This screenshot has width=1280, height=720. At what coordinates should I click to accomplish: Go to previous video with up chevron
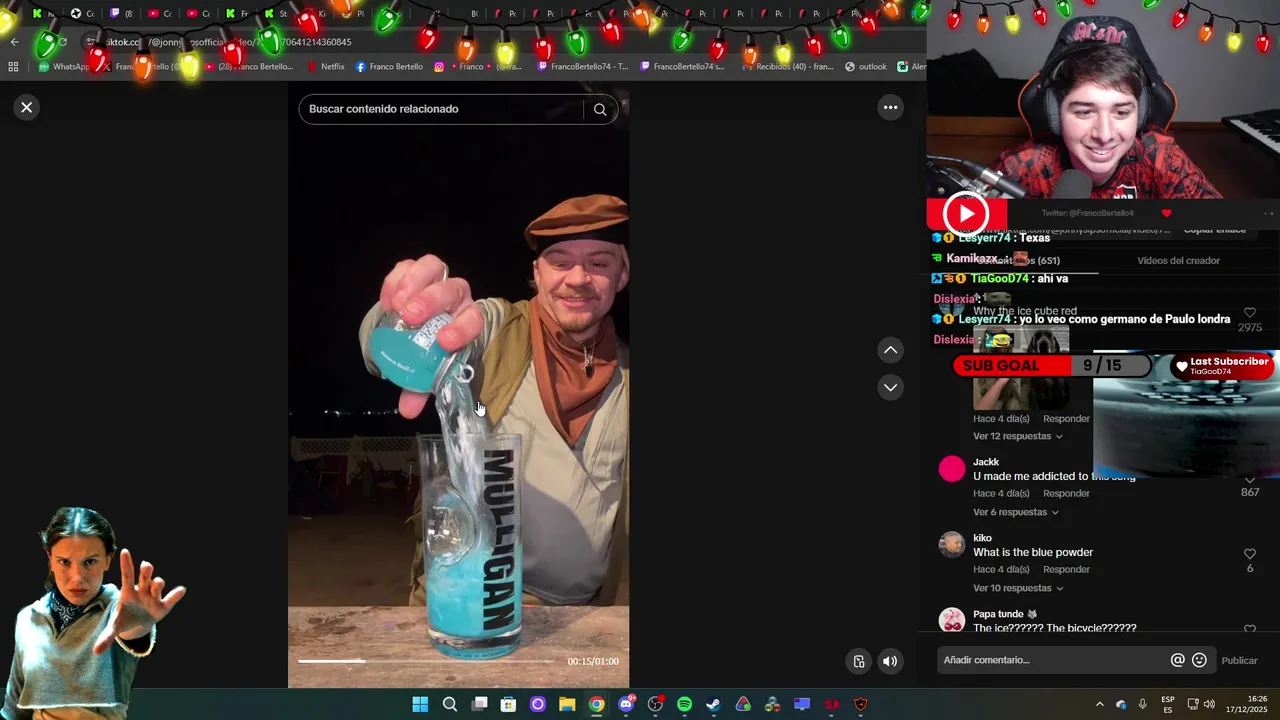coord(890,350)
